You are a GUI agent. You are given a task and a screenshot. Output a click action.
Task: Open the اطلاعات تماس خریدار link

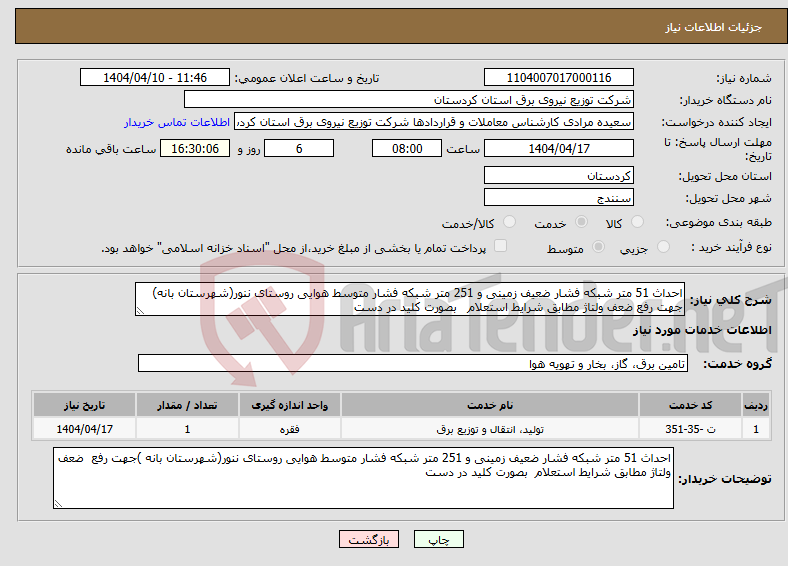[x=177, y=122]
